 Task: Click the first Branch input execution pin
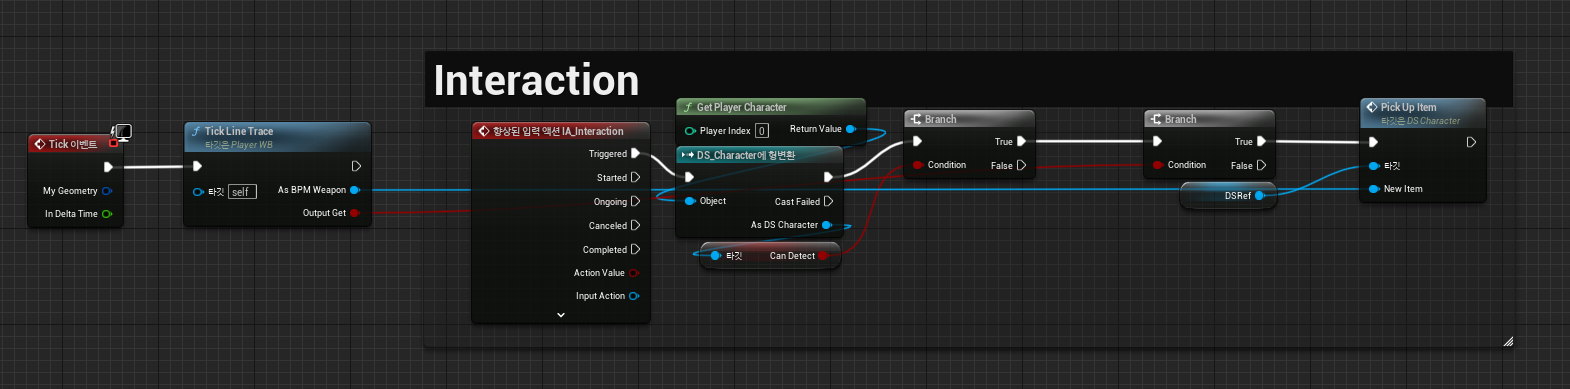point(917,141)
